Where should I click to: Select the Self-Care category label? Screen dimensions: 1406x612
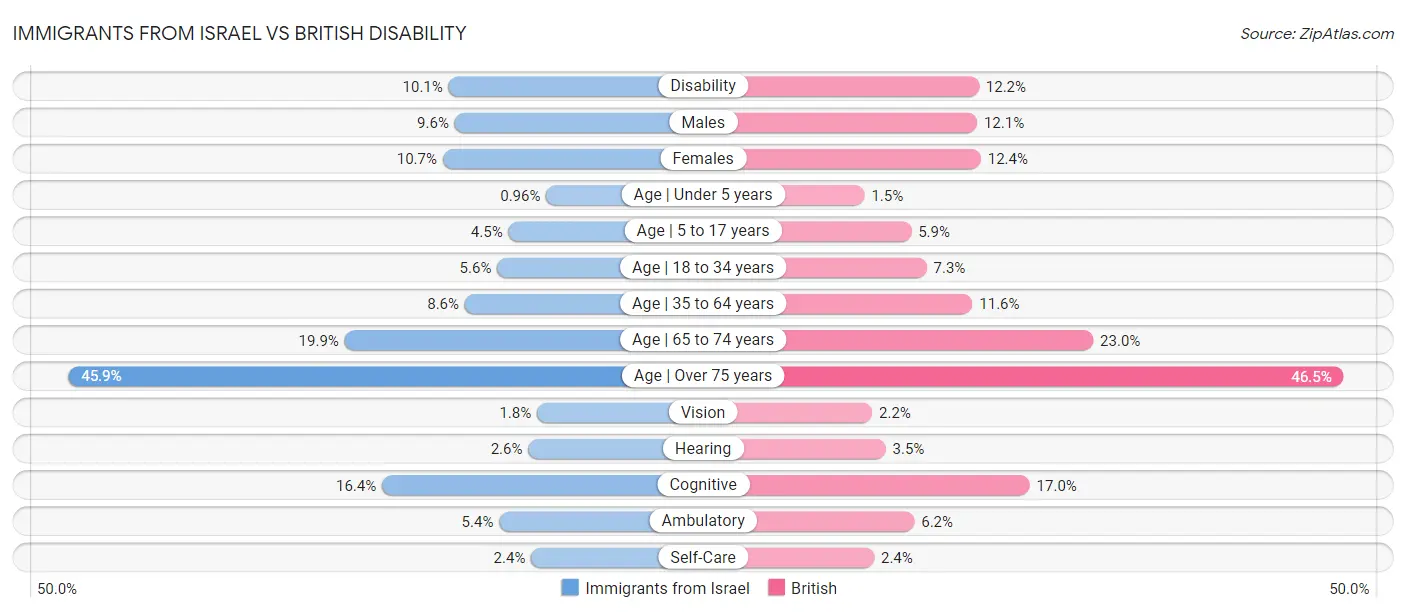point(703,557)
